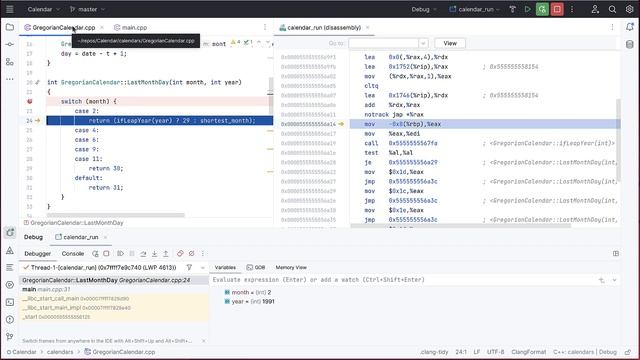The image size is (640, 360).
Task: Click the Evaluate expression input field
Action: pos(402,280)
